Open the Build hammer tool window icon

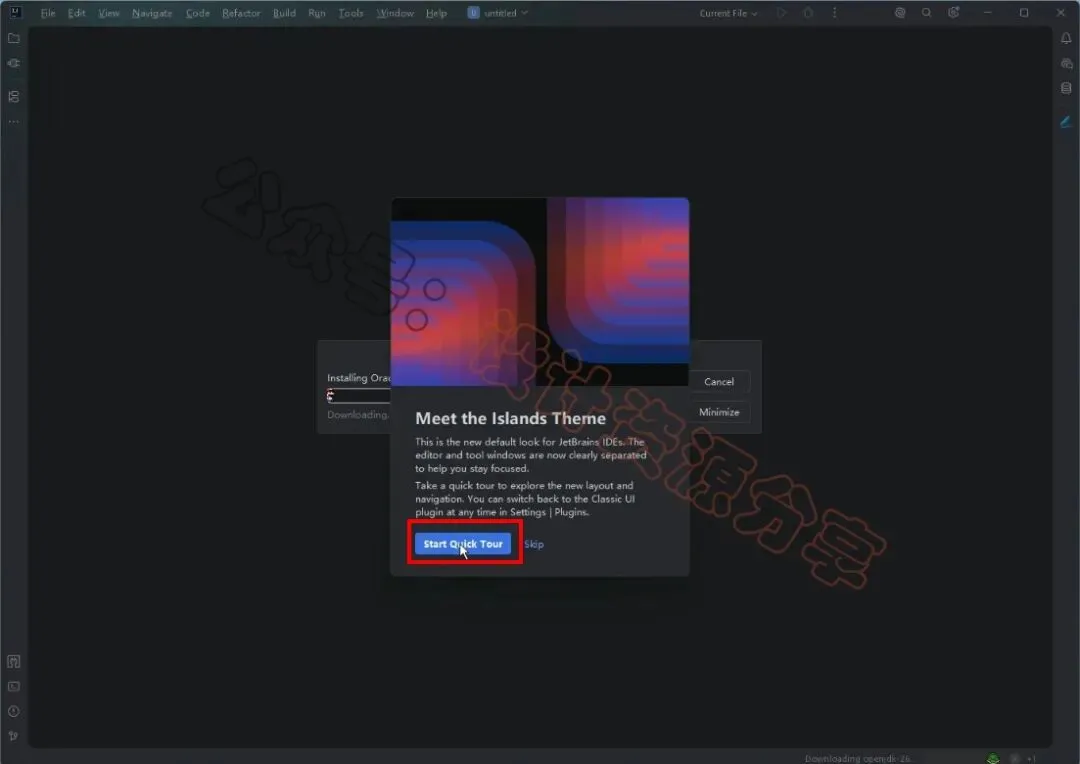click(x=14, y=661)
